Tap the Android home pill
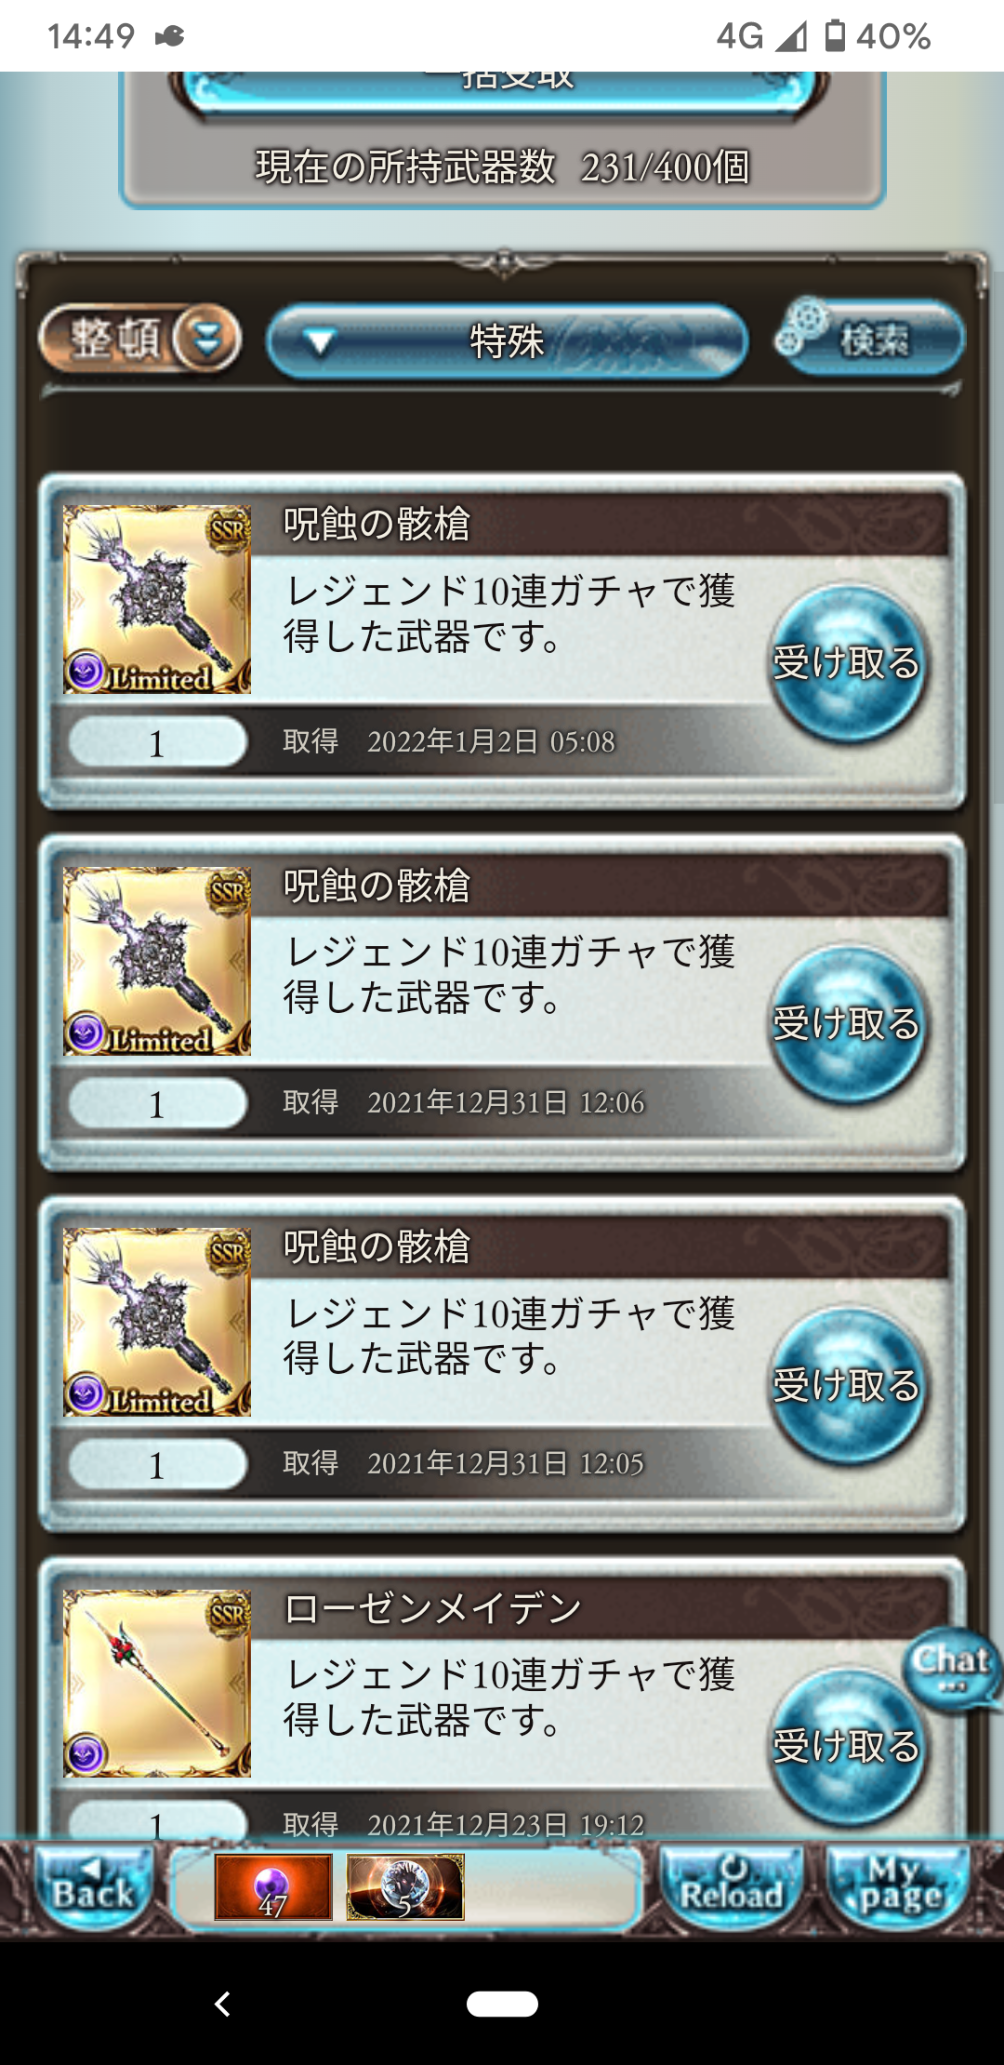 [502, 2003]
